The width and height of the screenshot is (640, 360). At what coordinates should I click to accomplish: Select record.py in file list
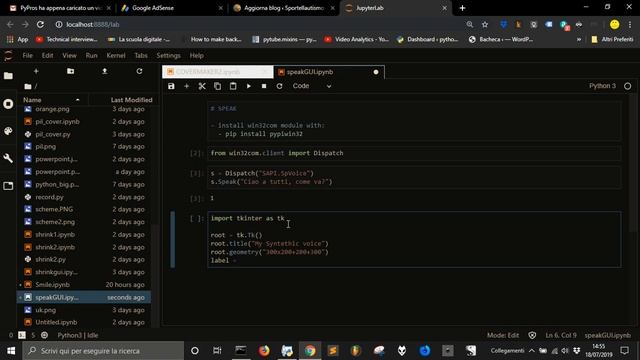(x=84, y=197)
